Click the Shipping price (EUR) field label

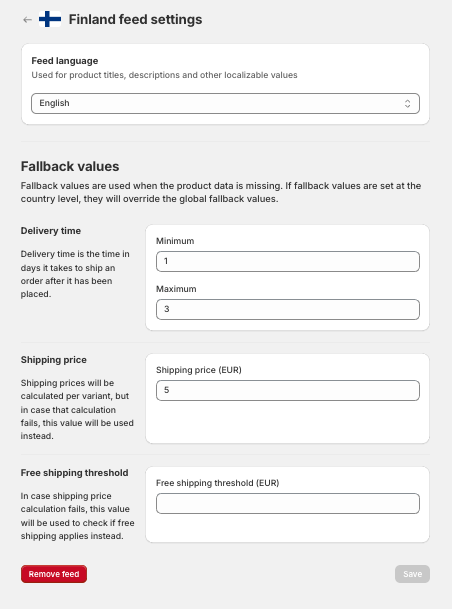point(199,370)
